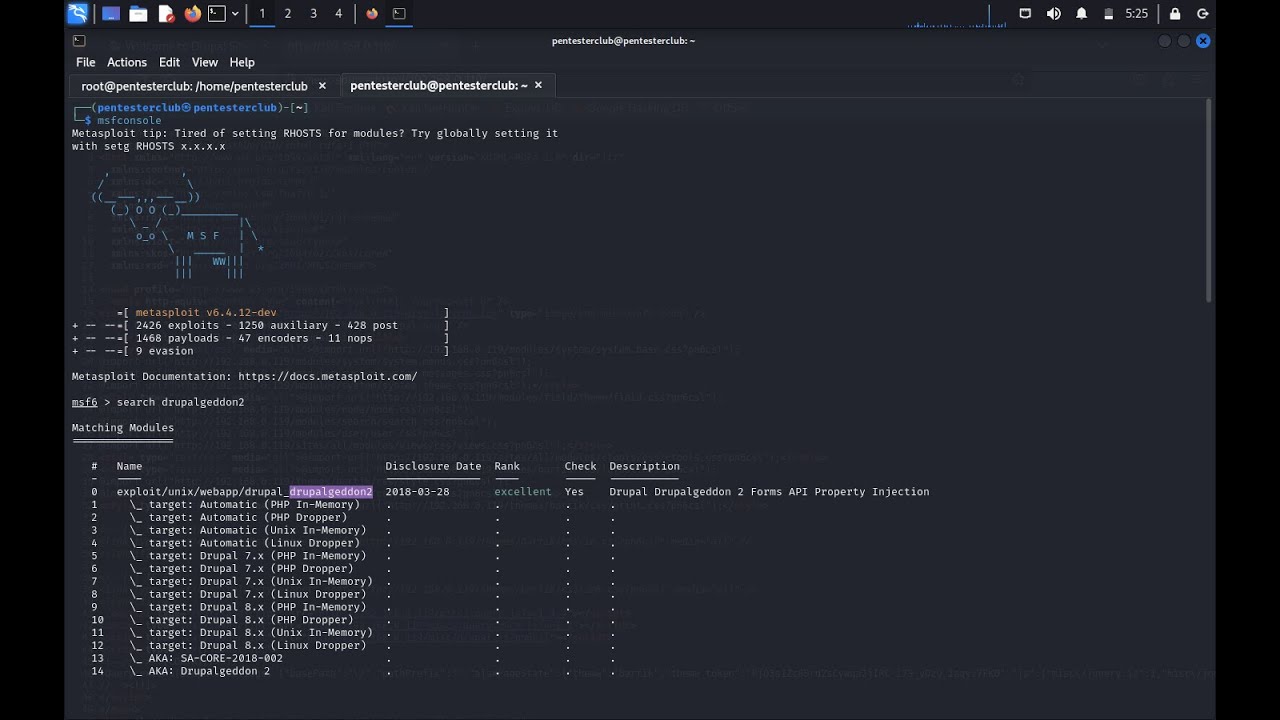Click the 'Check' column header
Screen dimensions: 1280x720
tap(580, 466)
